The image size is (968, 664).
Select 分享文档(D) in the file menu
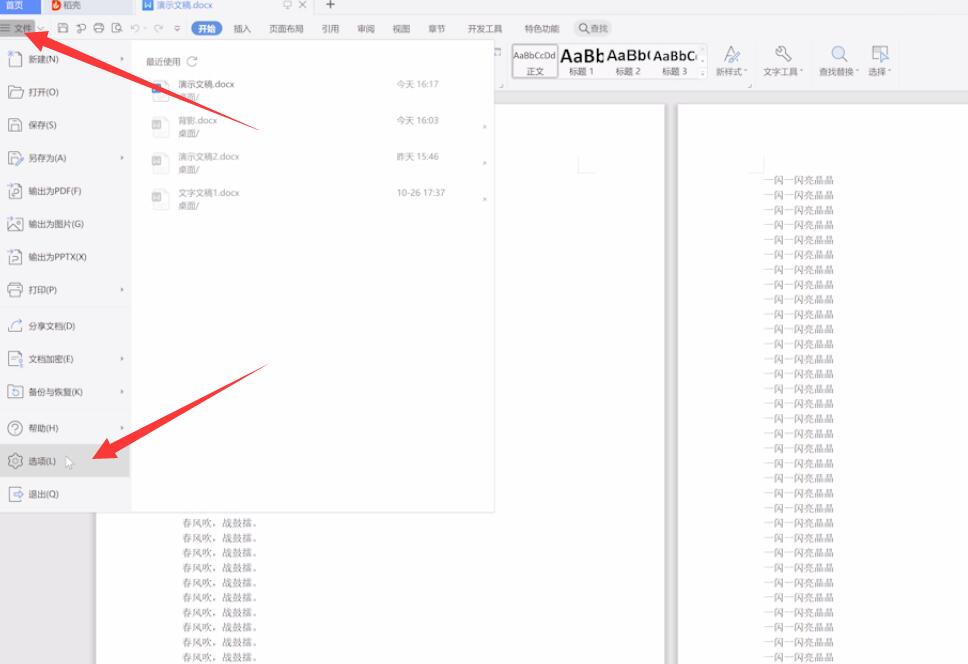coord(65,326)
